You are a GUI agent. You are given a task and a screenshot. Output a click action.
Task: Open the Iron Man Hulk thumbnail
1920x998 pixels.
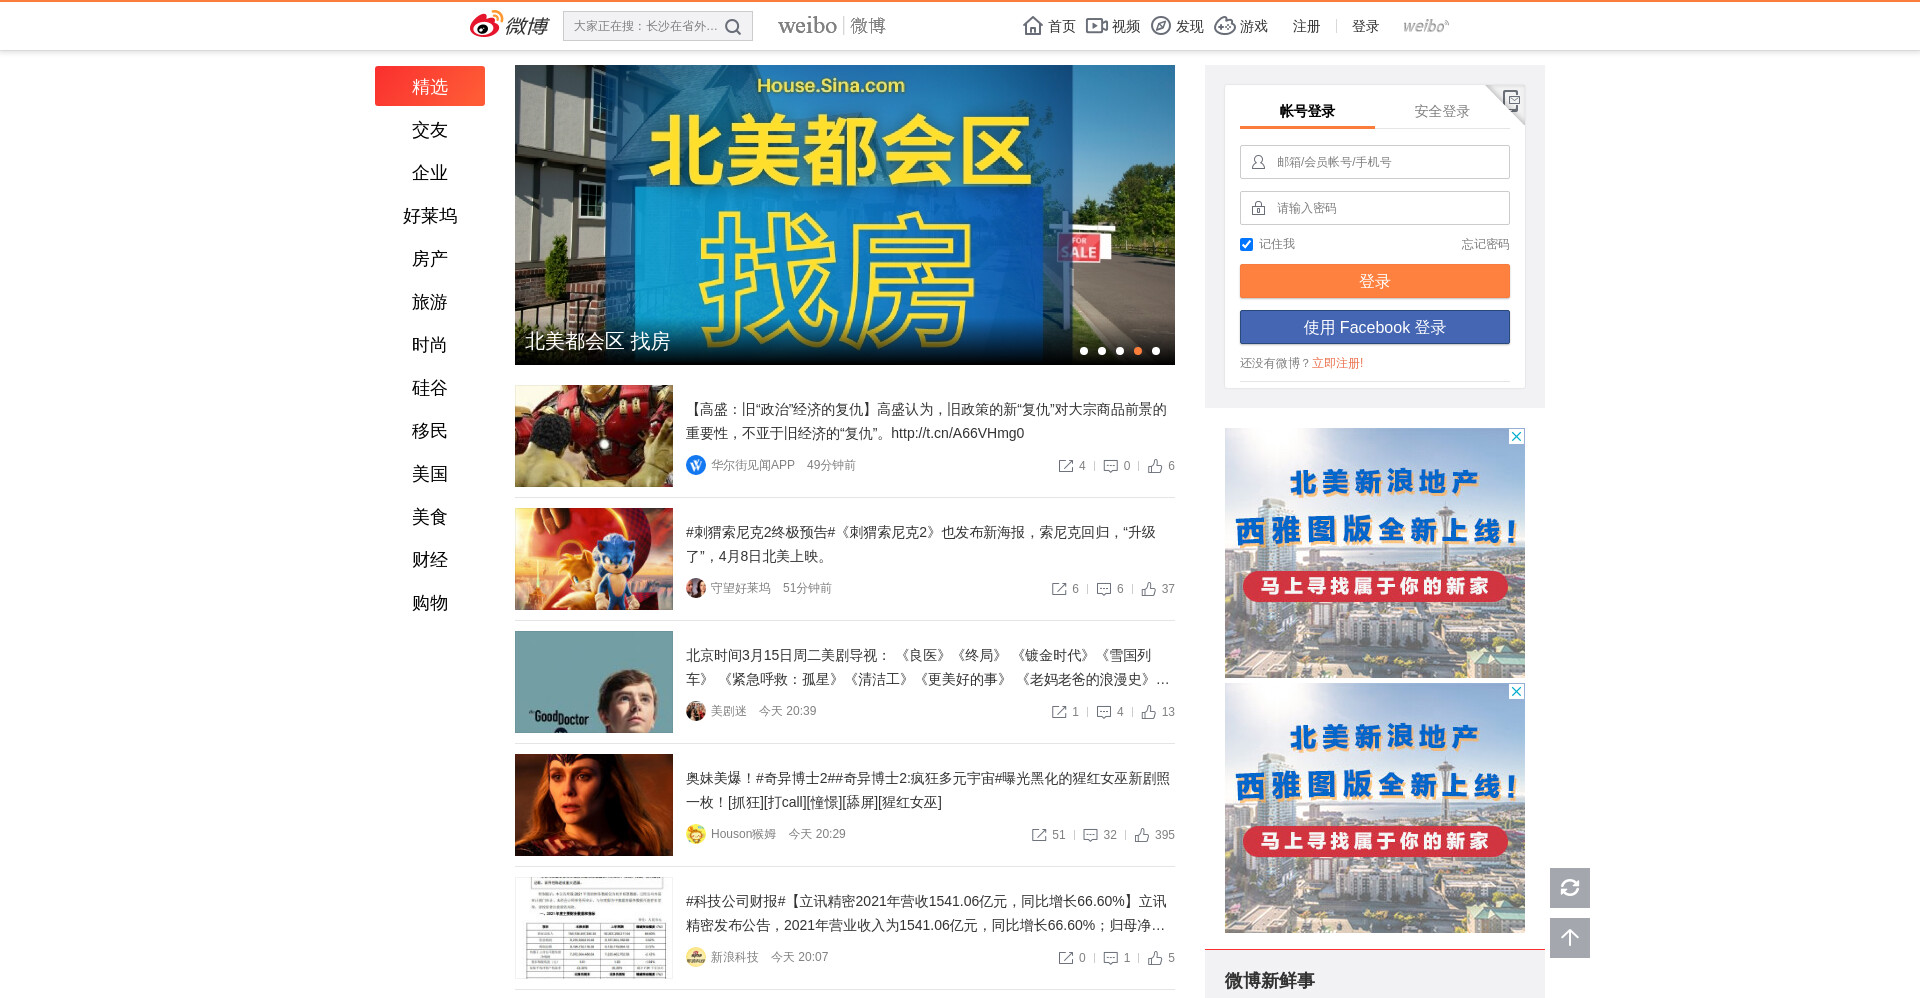[x=594, y=436]
